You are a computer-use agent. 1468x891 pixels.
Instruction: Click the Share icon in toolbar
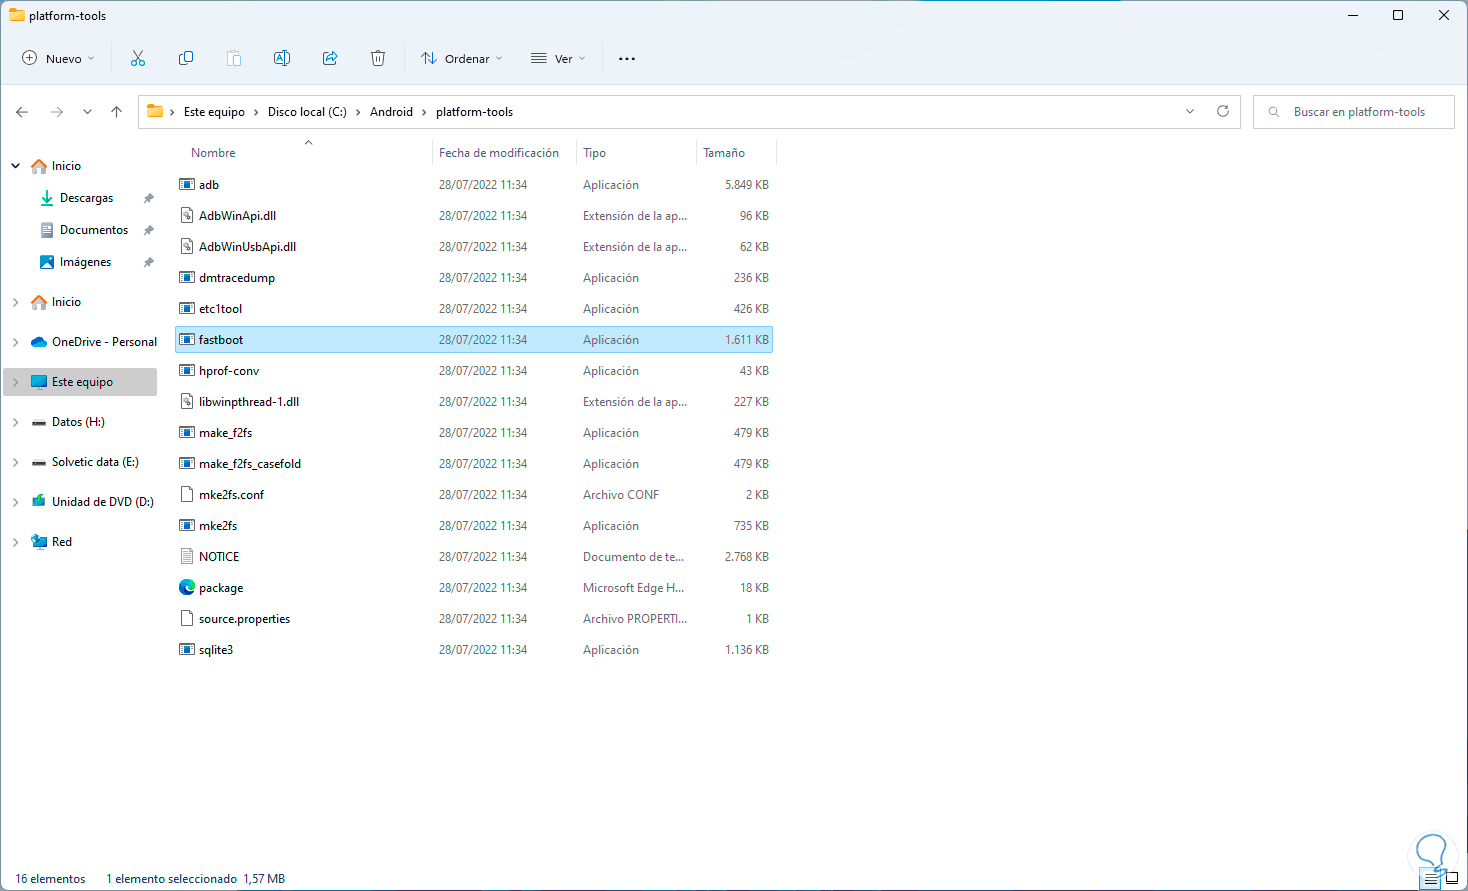point(330,59)
